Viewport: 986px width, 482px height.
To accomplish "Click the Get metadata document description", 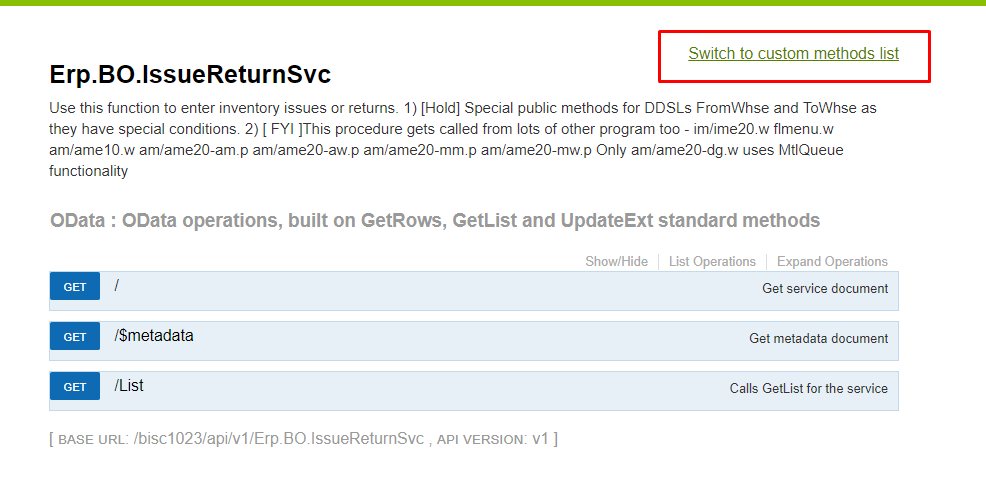I will 818,339.
